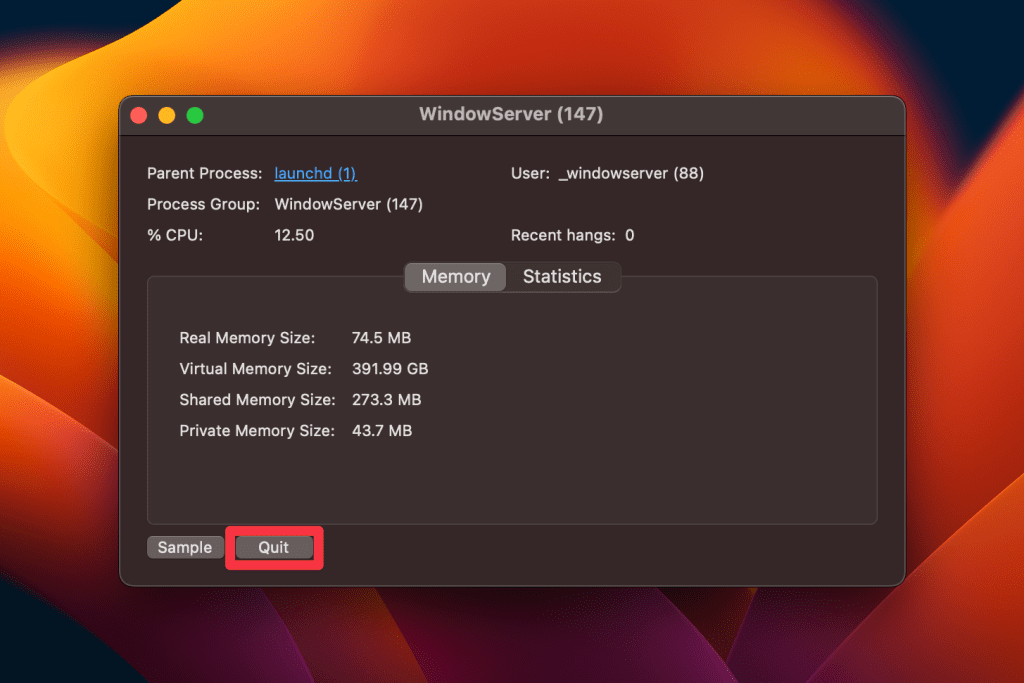Select the Real Memory Size value 74.5 MB

[x=381, y=338]
